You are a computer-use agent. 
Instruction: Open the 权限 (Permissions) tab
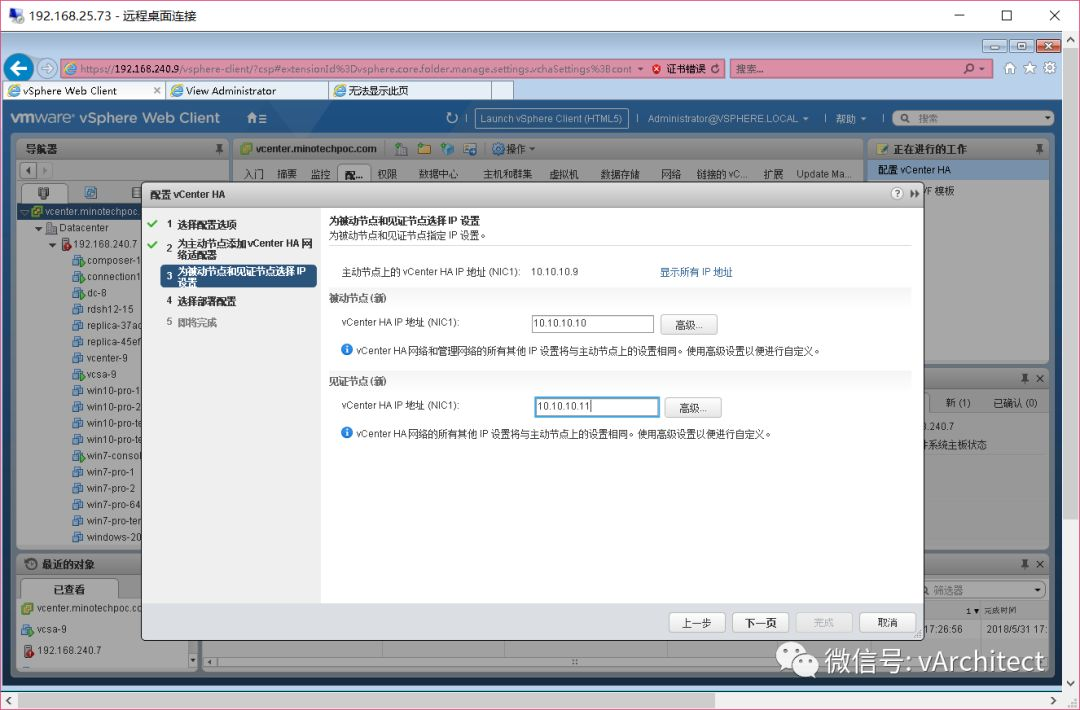pyautogui.click(x=387, y=174)
